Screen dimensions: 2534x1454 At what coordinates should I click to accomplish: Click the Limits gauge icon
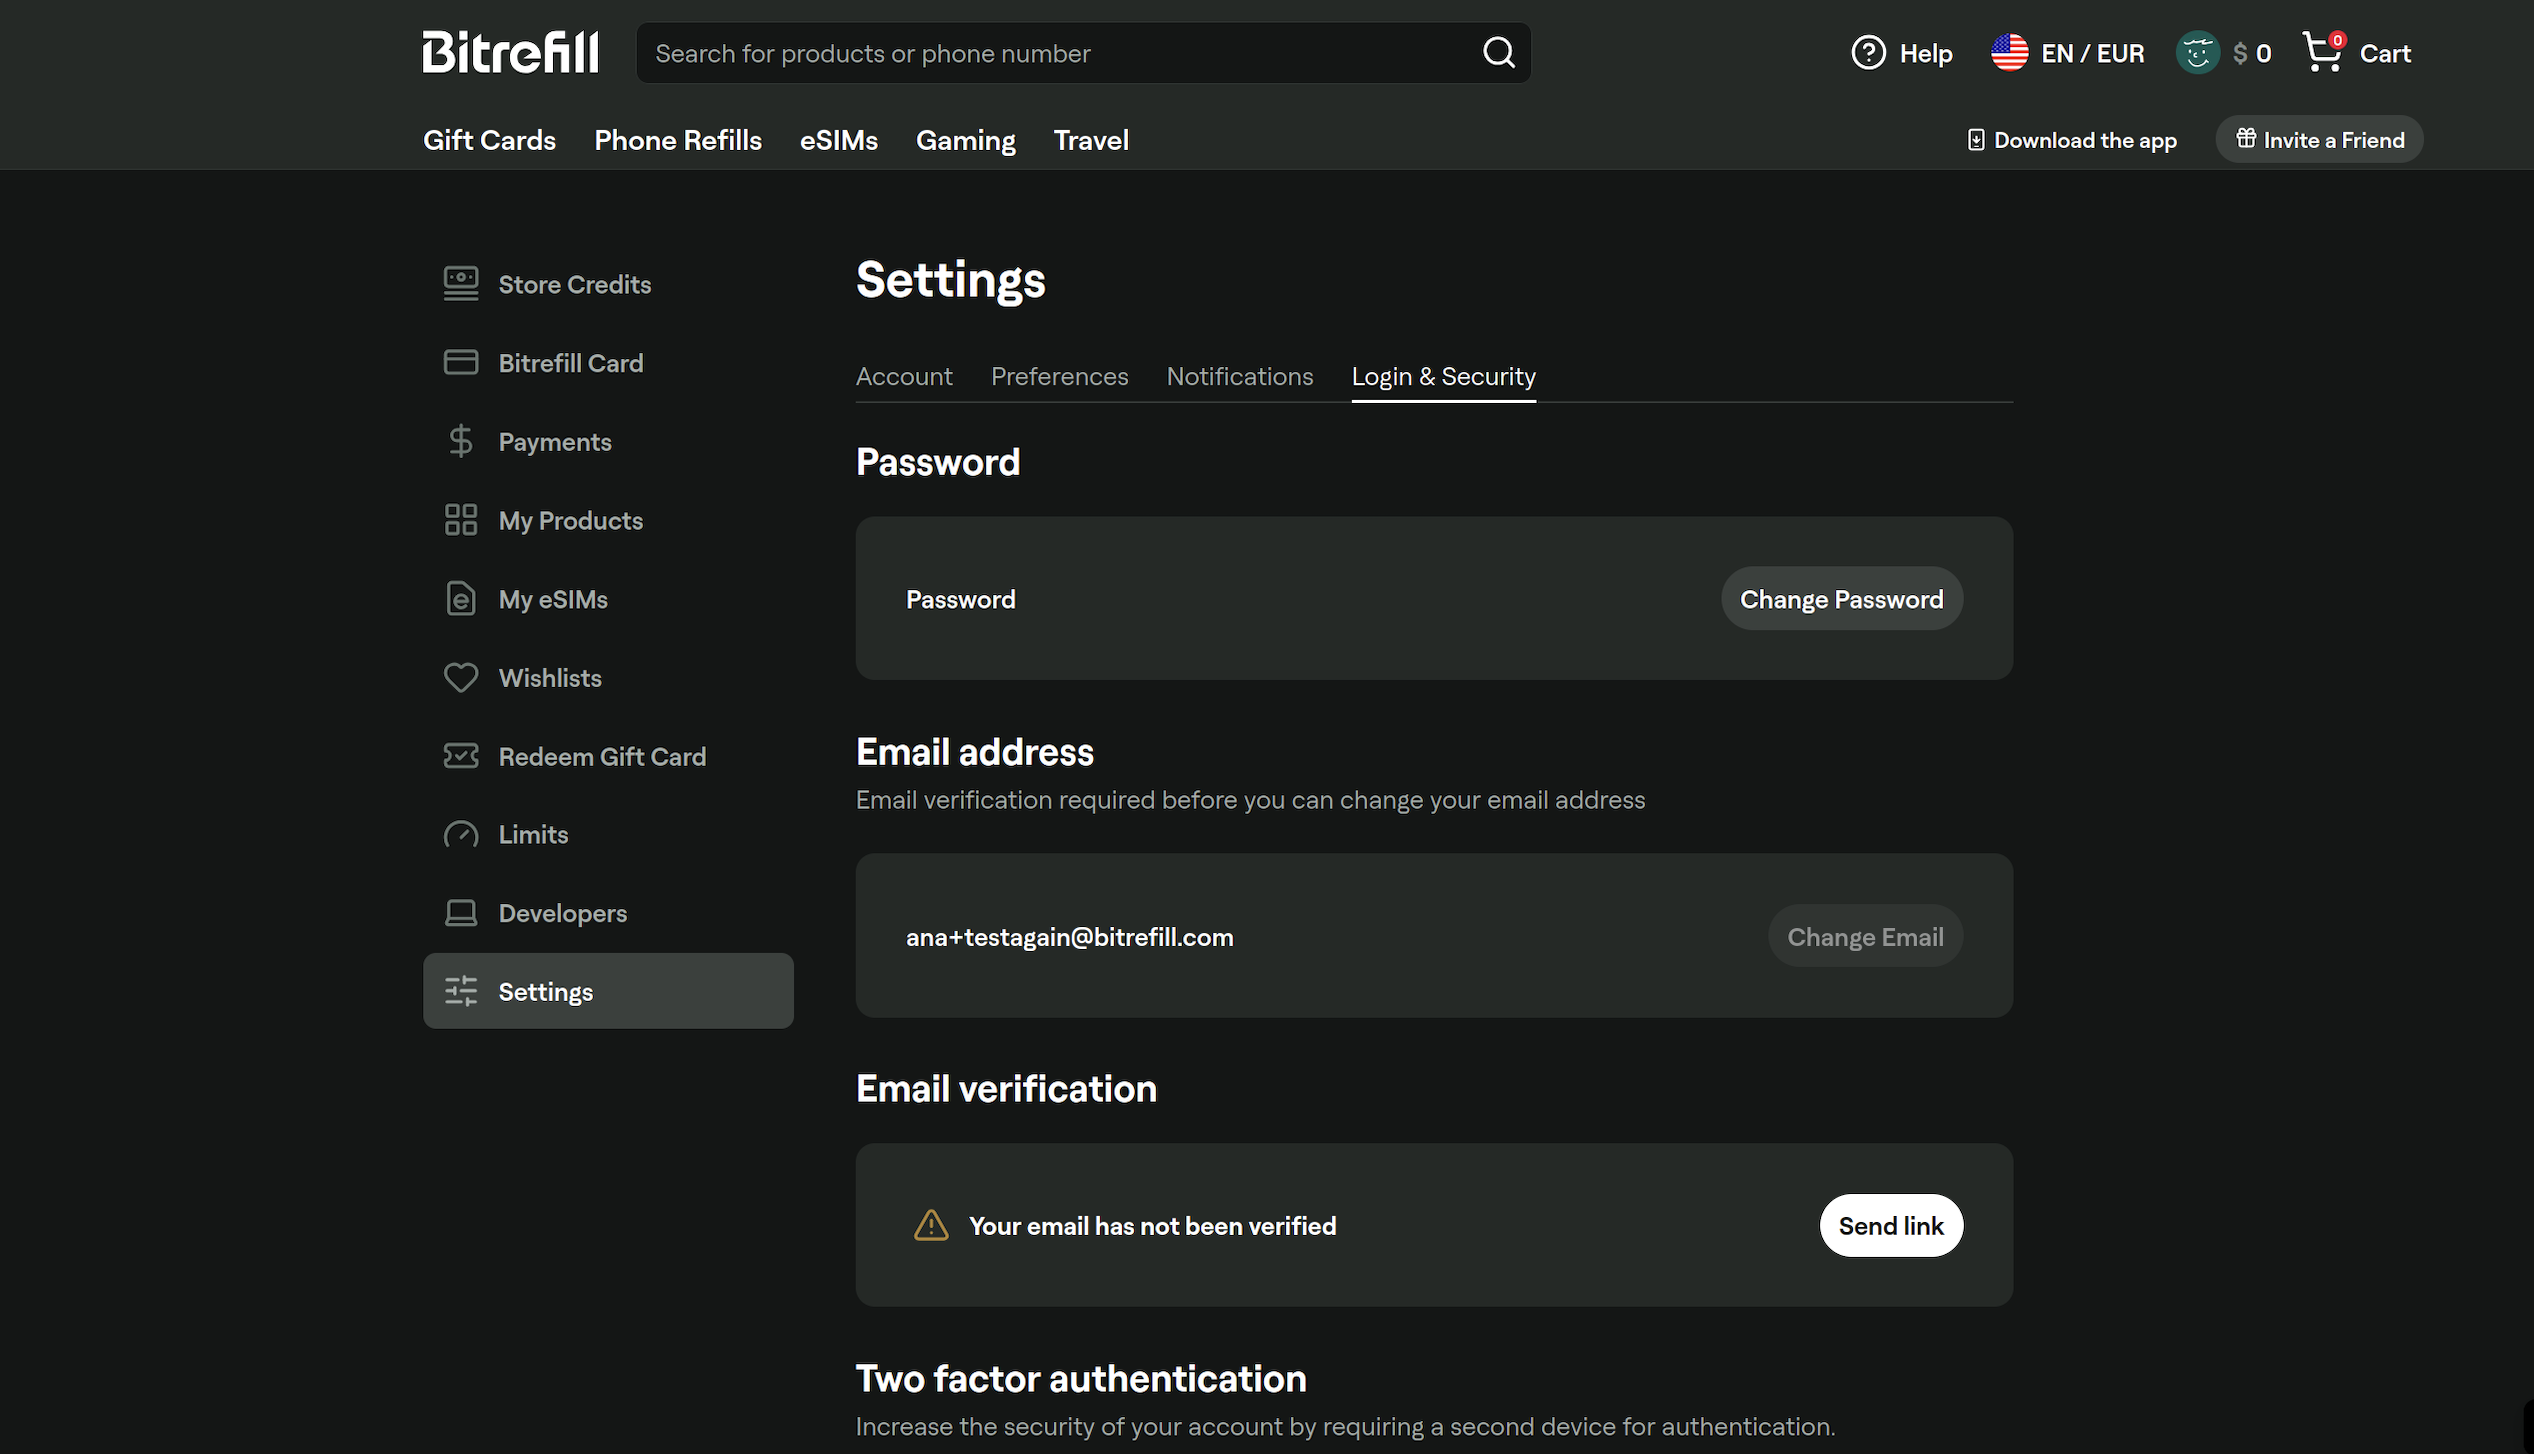click(x=461, y=835)
